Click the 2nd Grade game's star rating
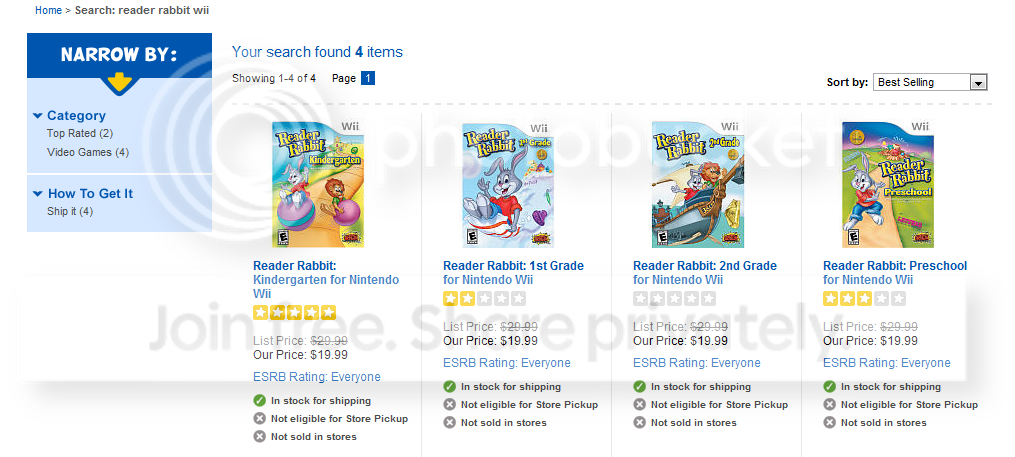Image resolution: width=1015 pixels, height=457 pixels. tap(674, 299)
